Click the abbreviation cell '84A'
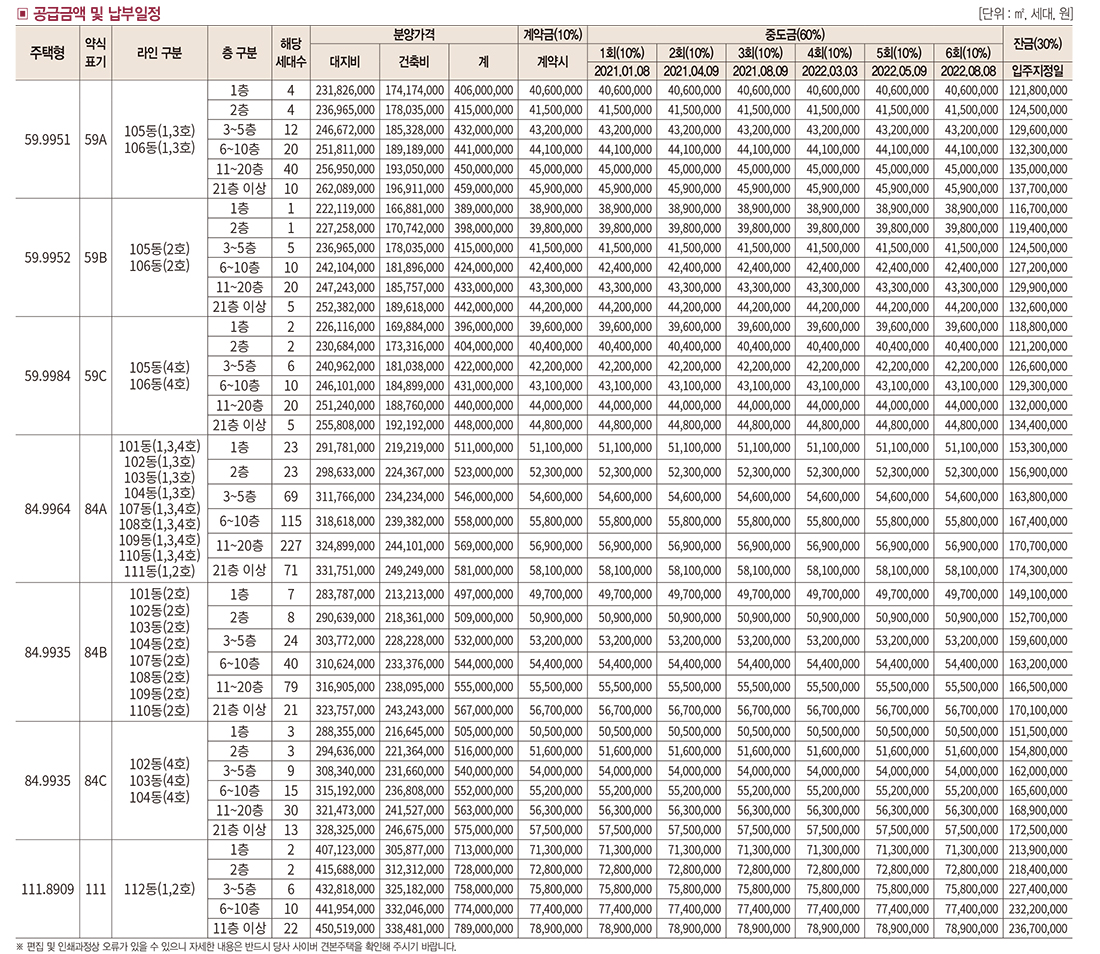This screenshot has width=1100, height=954. click(x=95, y=509)
